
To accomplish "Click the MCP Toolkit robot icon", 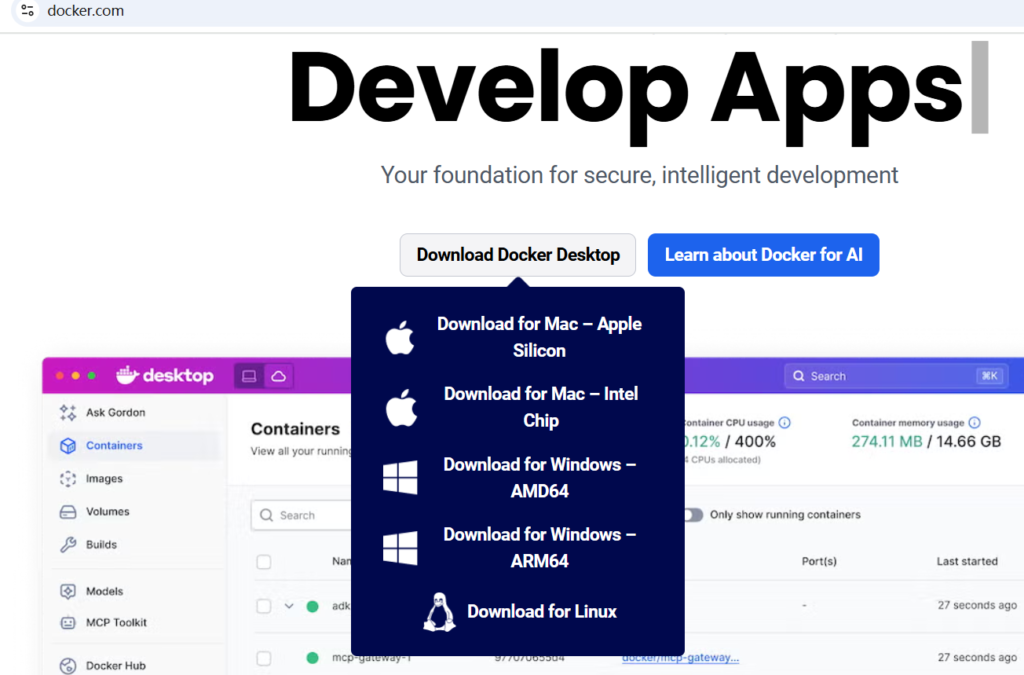I will coord(68,623).
